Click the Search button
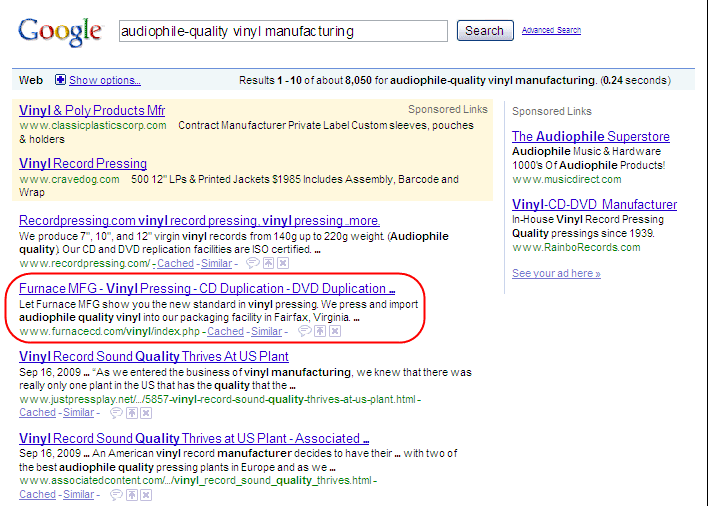This screenshot has width=708, height=506. pyautogui.click(x=485, y=31)
